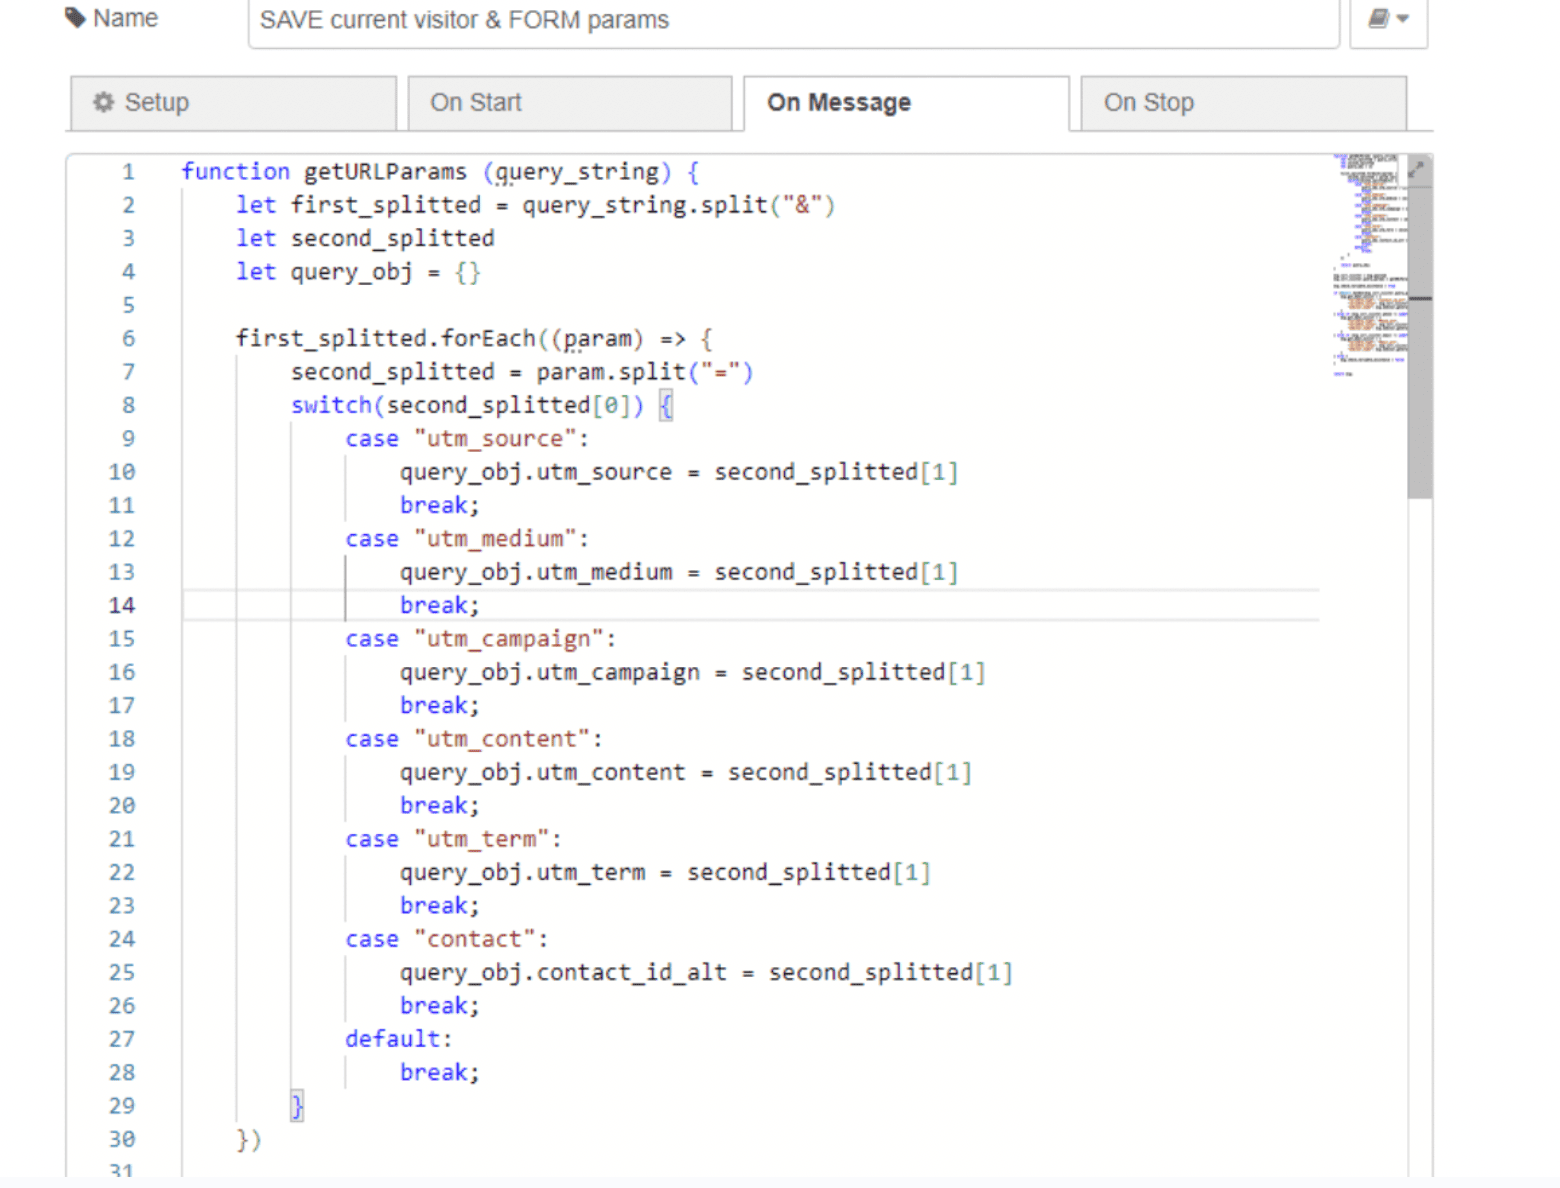Place cursor on getURLParams function name
The image size is (1560, 1188).
(385, 172)
